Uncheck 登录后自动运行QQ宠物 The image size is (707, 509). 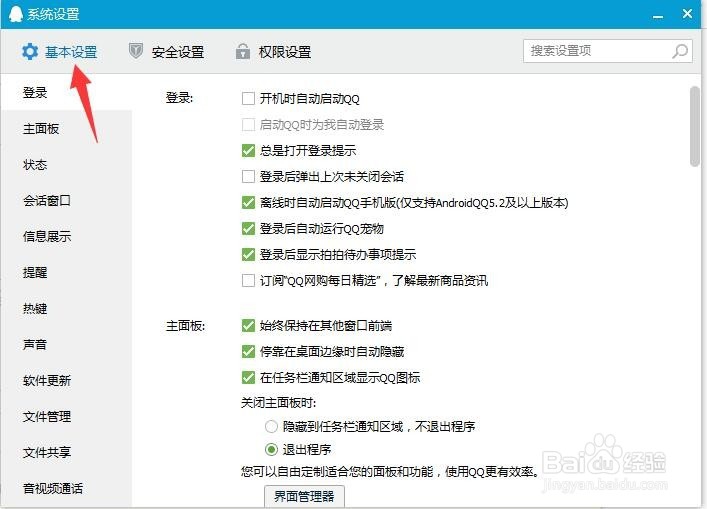[x=248, y=229]
